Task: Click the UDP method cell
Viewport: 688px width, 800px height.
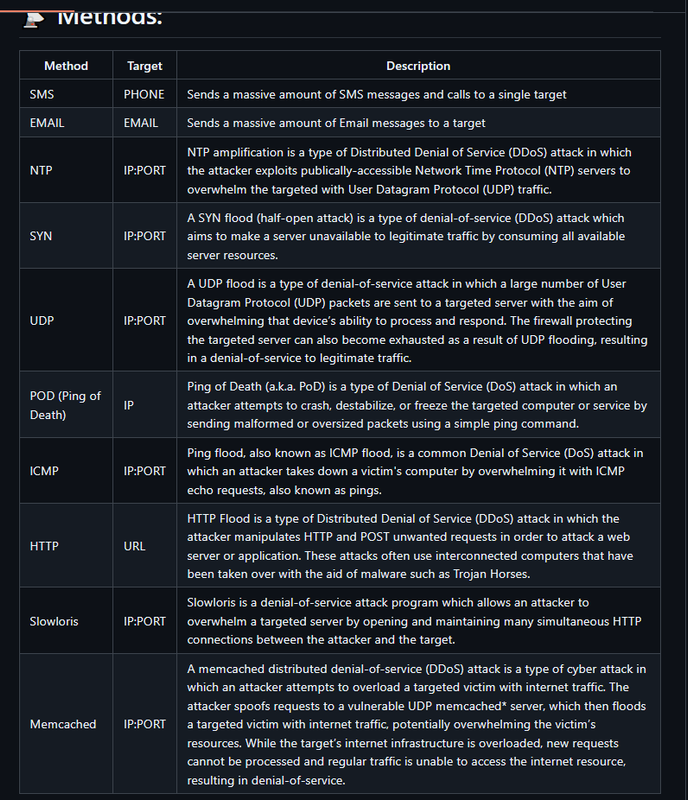Action: [x=66, y=320]
